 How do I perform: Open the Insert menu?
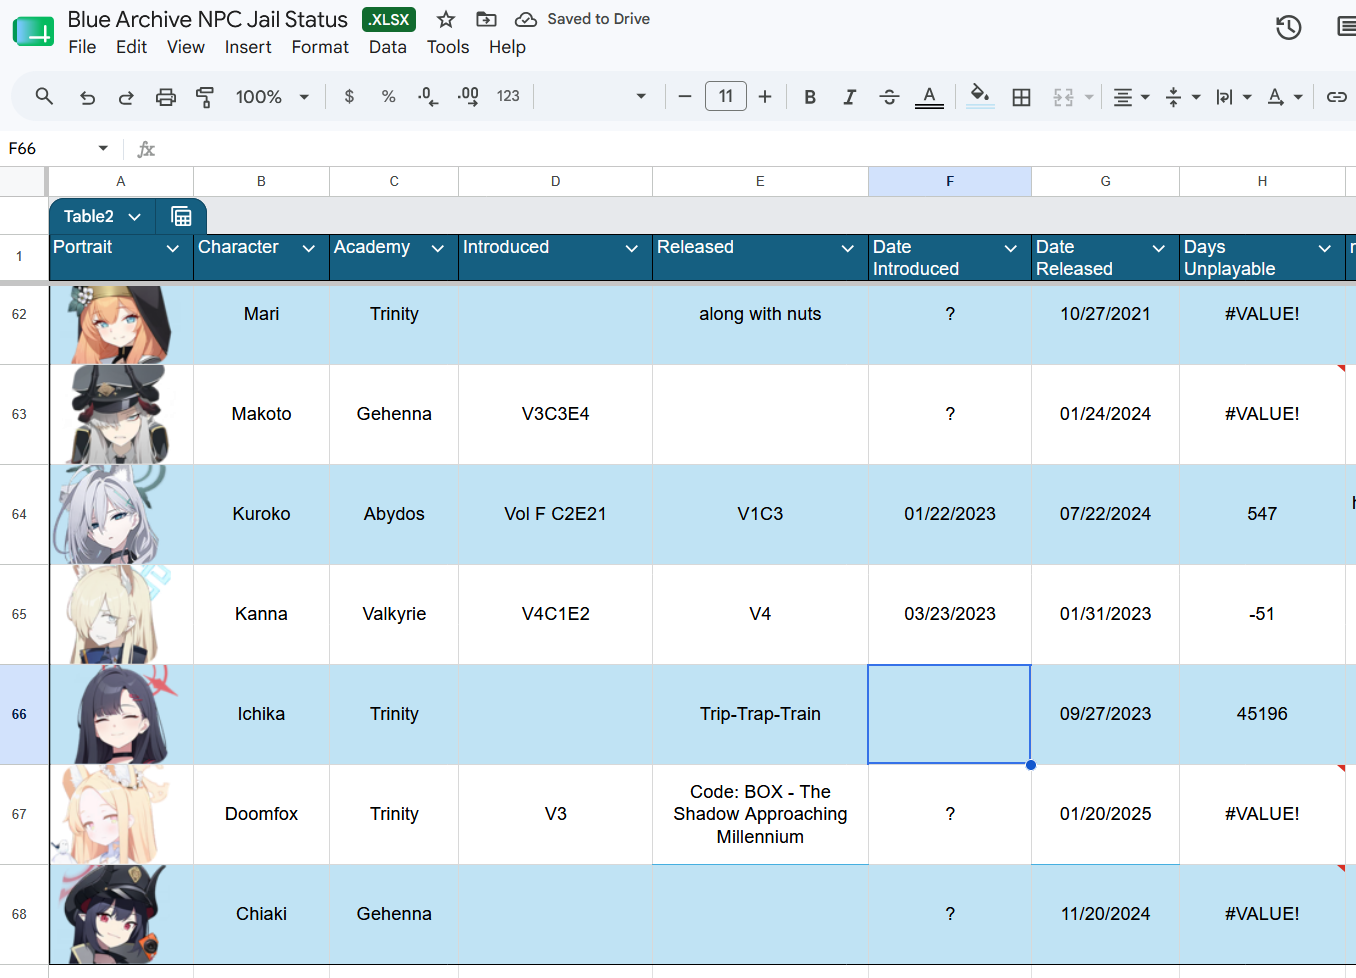pos(248,47)
